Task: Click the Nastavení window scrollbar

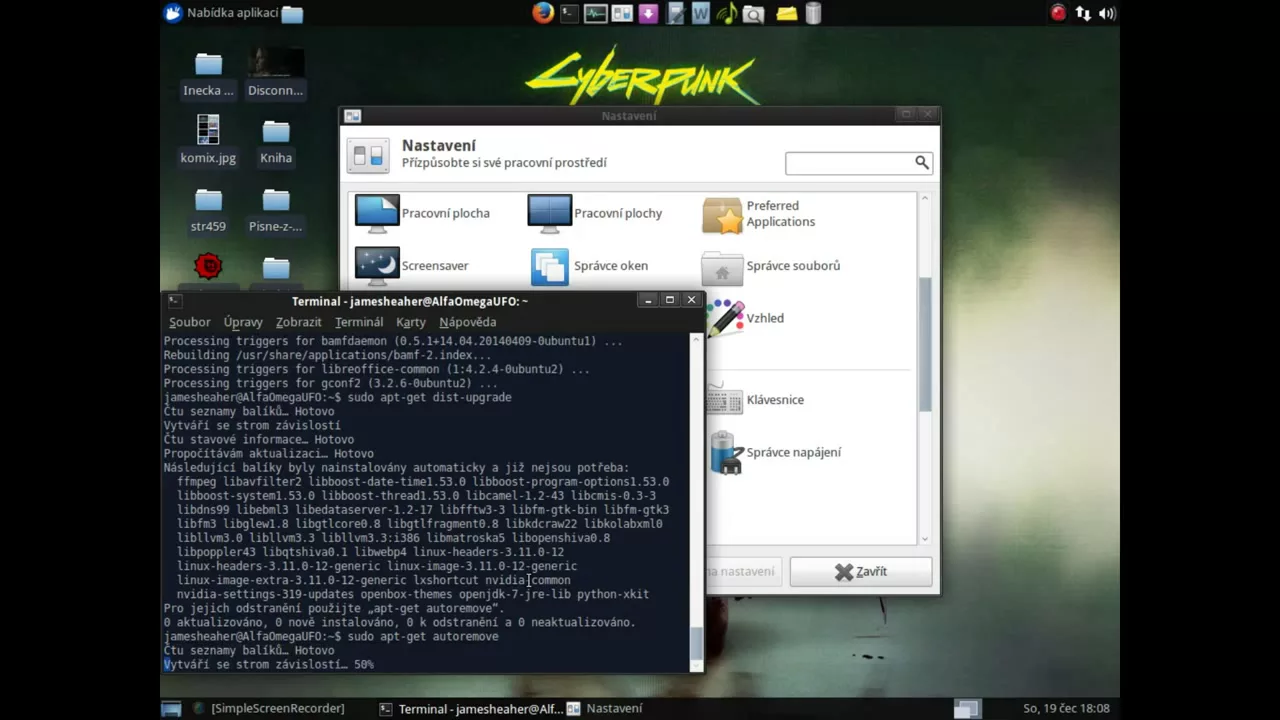Action: 925,344
